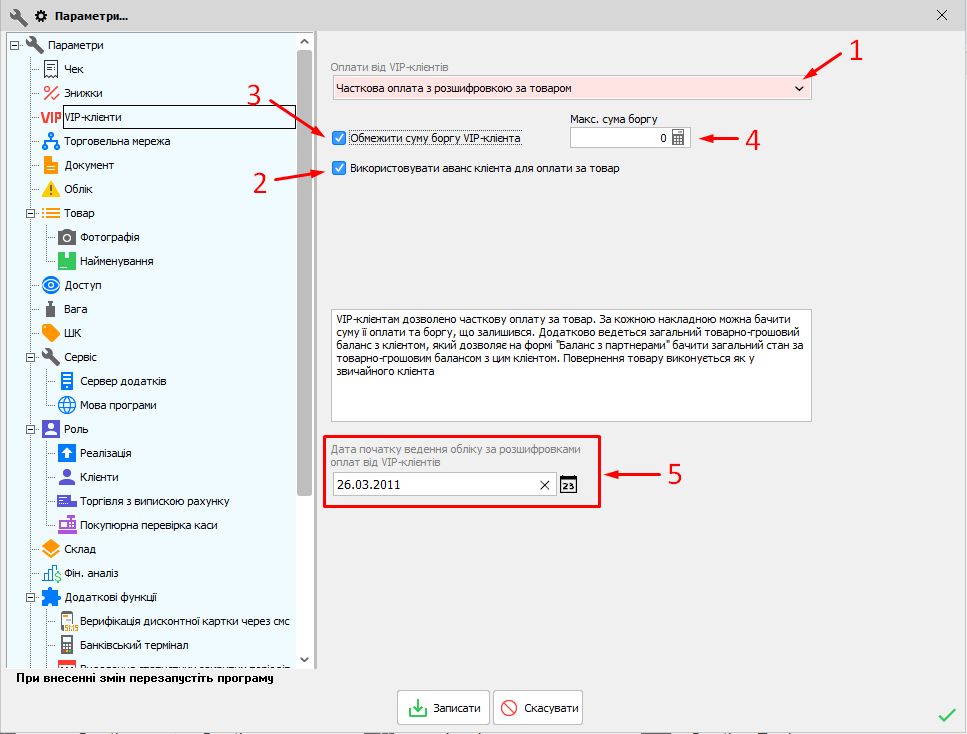This screenshot has width=967, height=734.
Task: Click the Доступ eye icon in tree
Action: pyautogui.click(x=51, y=285)
